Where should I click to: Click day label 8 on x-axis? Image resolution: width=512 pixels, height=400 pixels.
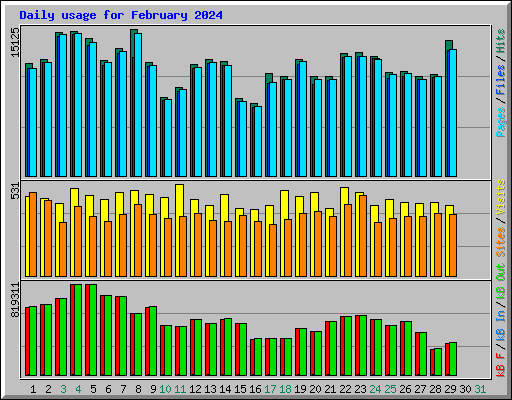click(138, 389)
